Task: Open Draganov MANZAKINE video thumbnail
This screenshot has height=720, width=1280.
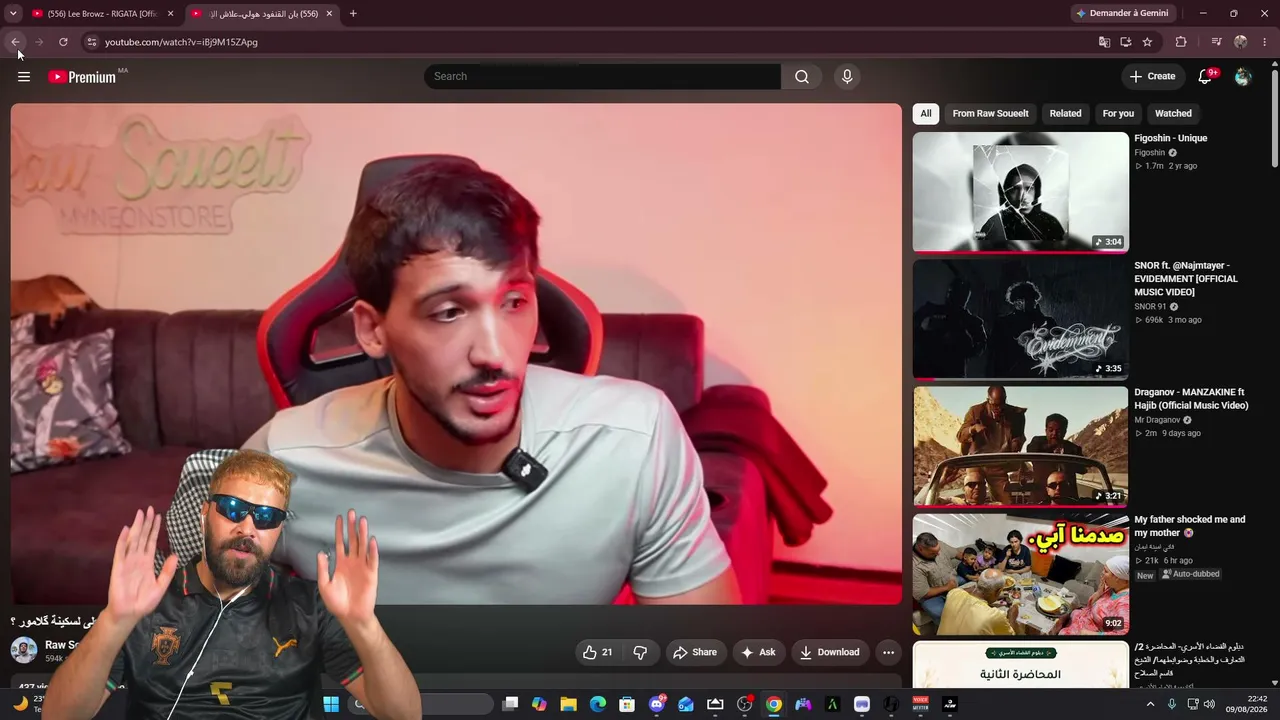Action: pyautogui.click(x=1020, y=446)
